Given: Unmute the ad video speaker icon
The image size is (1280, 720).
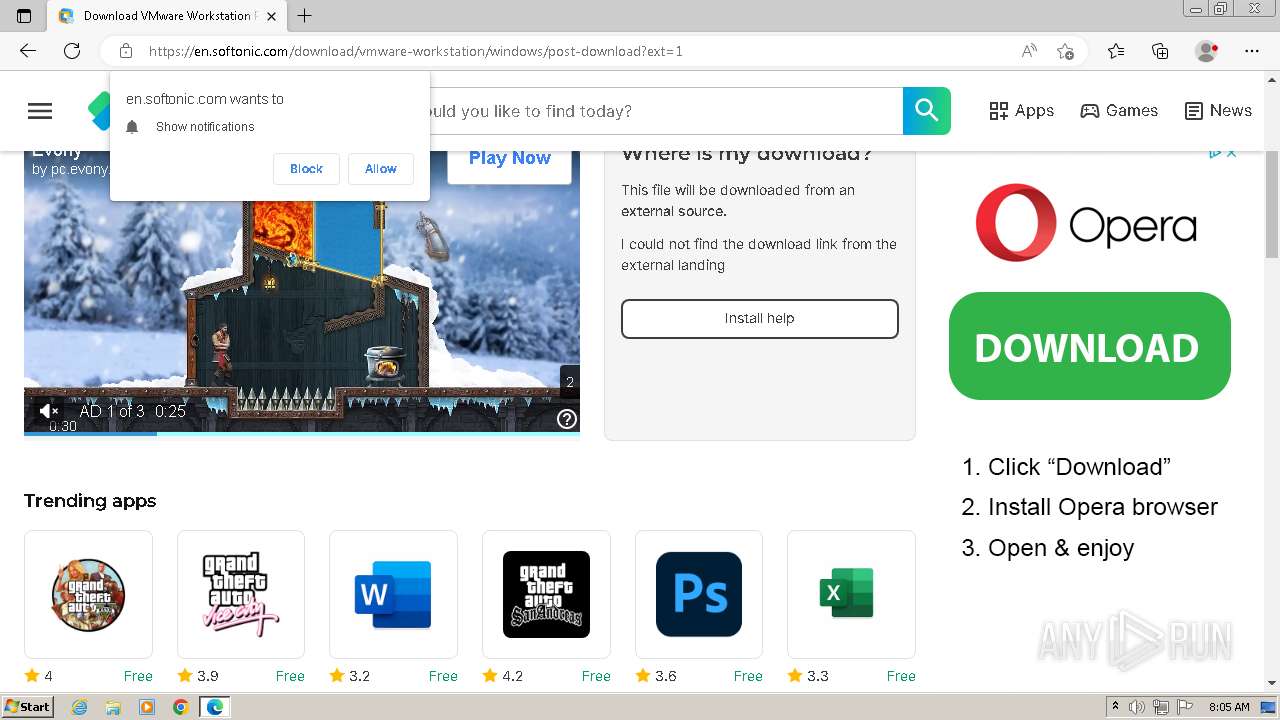Looking at the screenshot, I should (x=47, y=411).
